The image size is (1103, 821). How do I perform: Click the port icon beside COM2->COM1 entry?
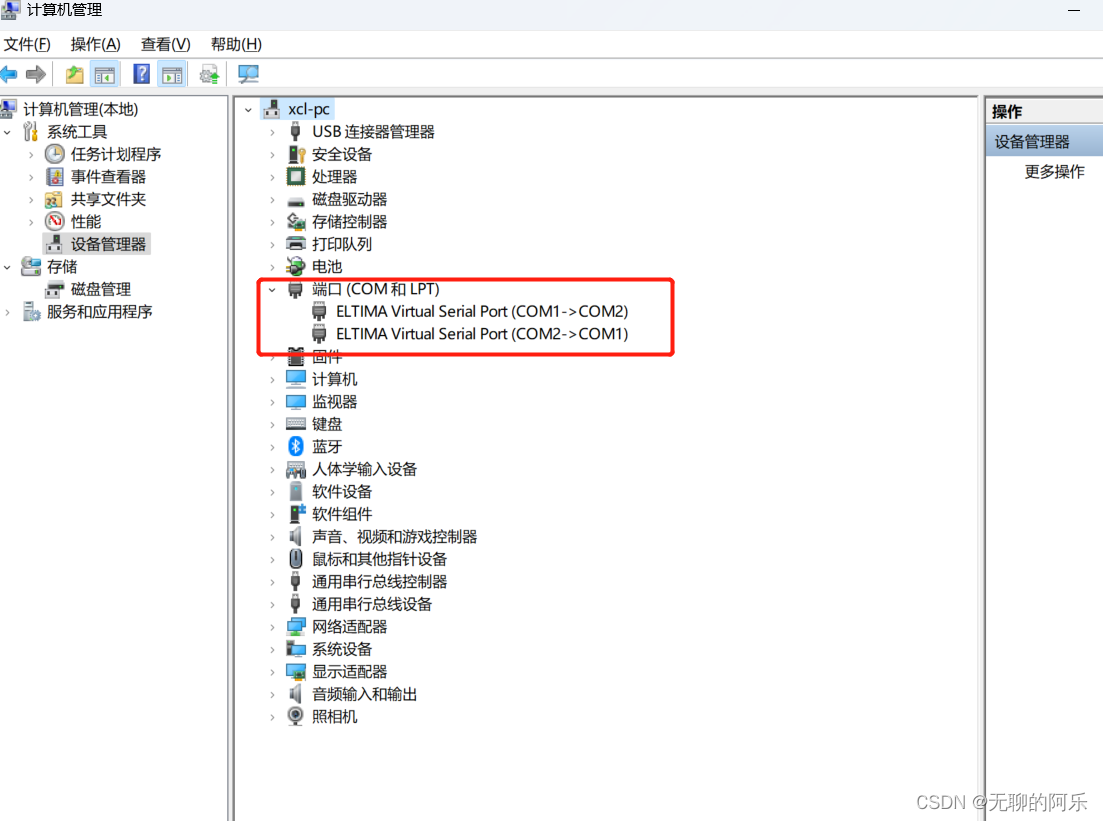[x=319, y=333]
